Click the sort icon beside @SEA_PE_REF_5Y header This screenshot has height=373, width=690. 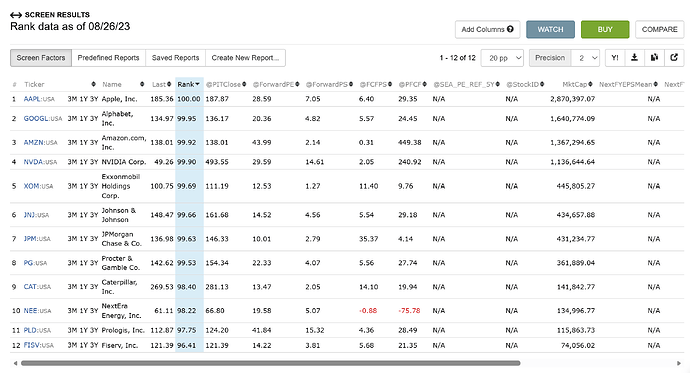tap(497, 84)
